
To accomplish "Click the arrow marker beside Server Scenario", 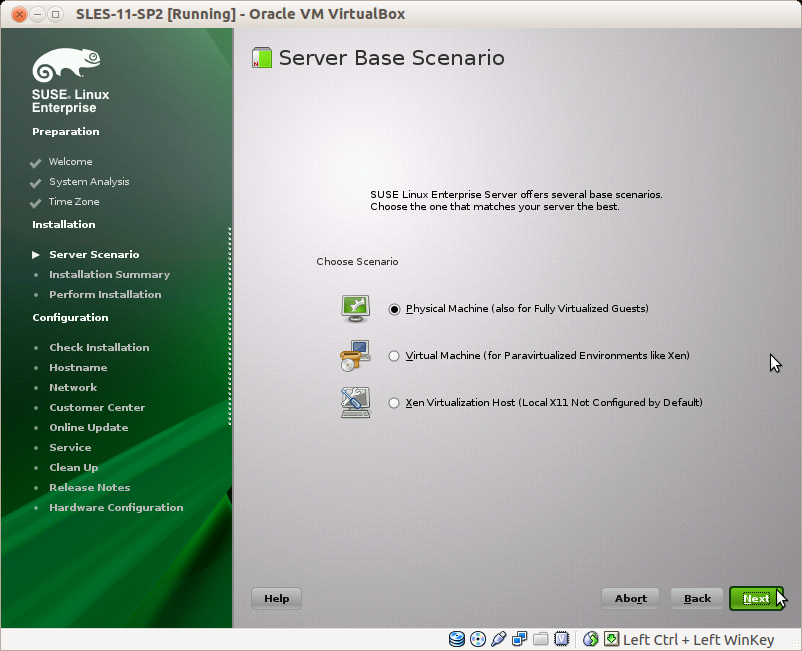I will tap(35, 255).
